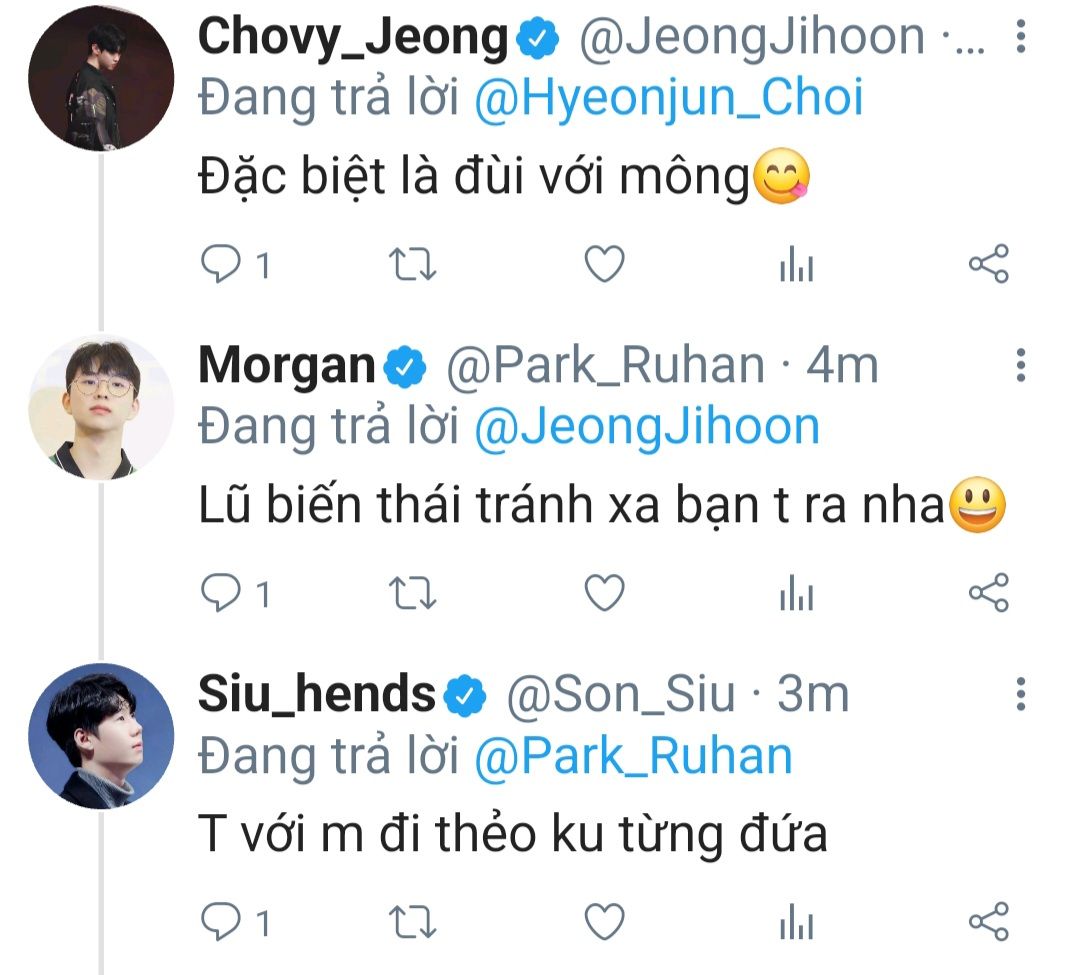The image size is (1080, 975).
Task: View analytics for Chovy_Jeong's tweet
Action: pos(796,267)
